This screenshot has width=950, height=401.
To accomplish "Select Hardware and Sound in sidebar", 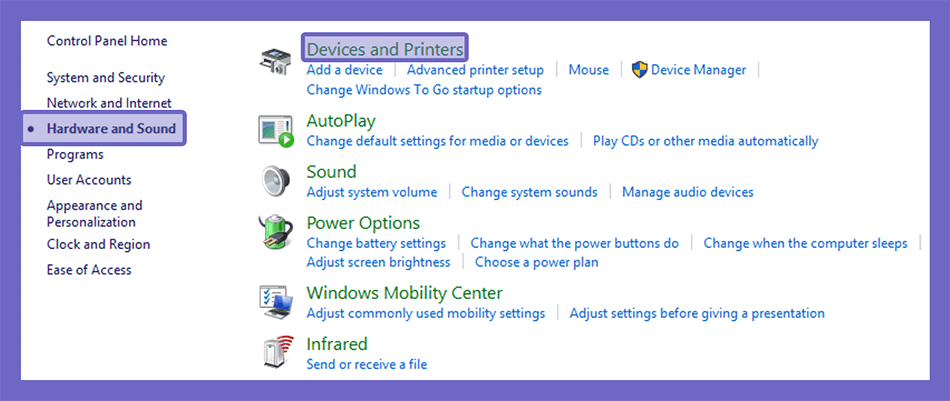I will click(111, 128).
